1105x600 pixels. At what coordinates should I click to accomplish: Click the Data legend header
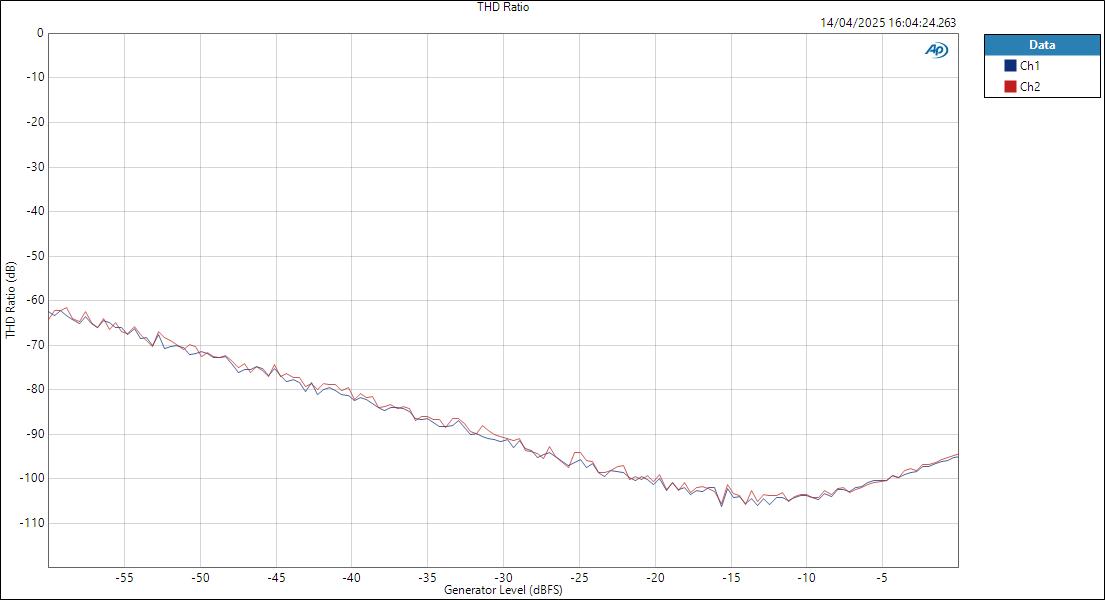(1042, 44)
